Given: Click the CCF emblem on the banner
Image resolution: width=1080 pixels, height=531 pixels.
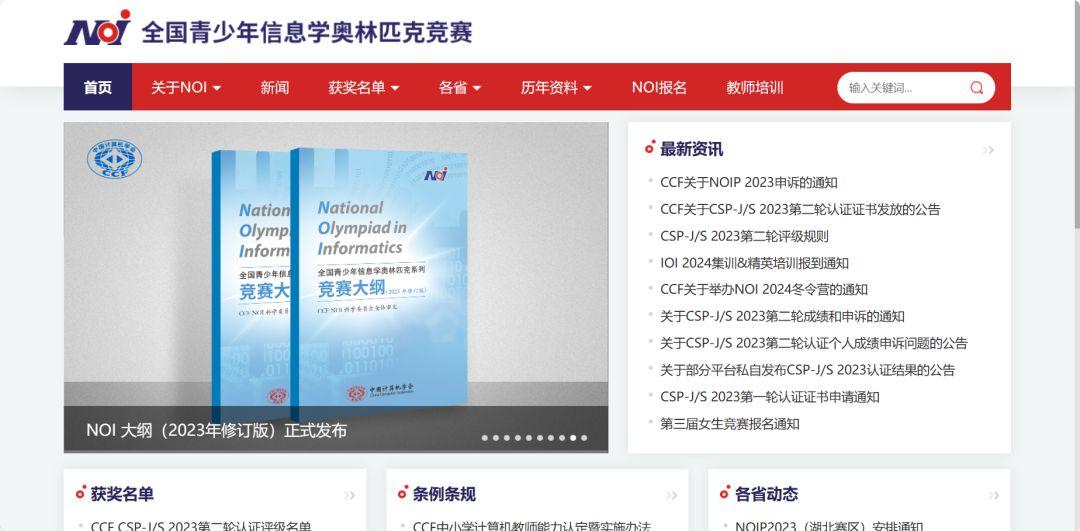Looking at the screenshot, I should [114, 159].
